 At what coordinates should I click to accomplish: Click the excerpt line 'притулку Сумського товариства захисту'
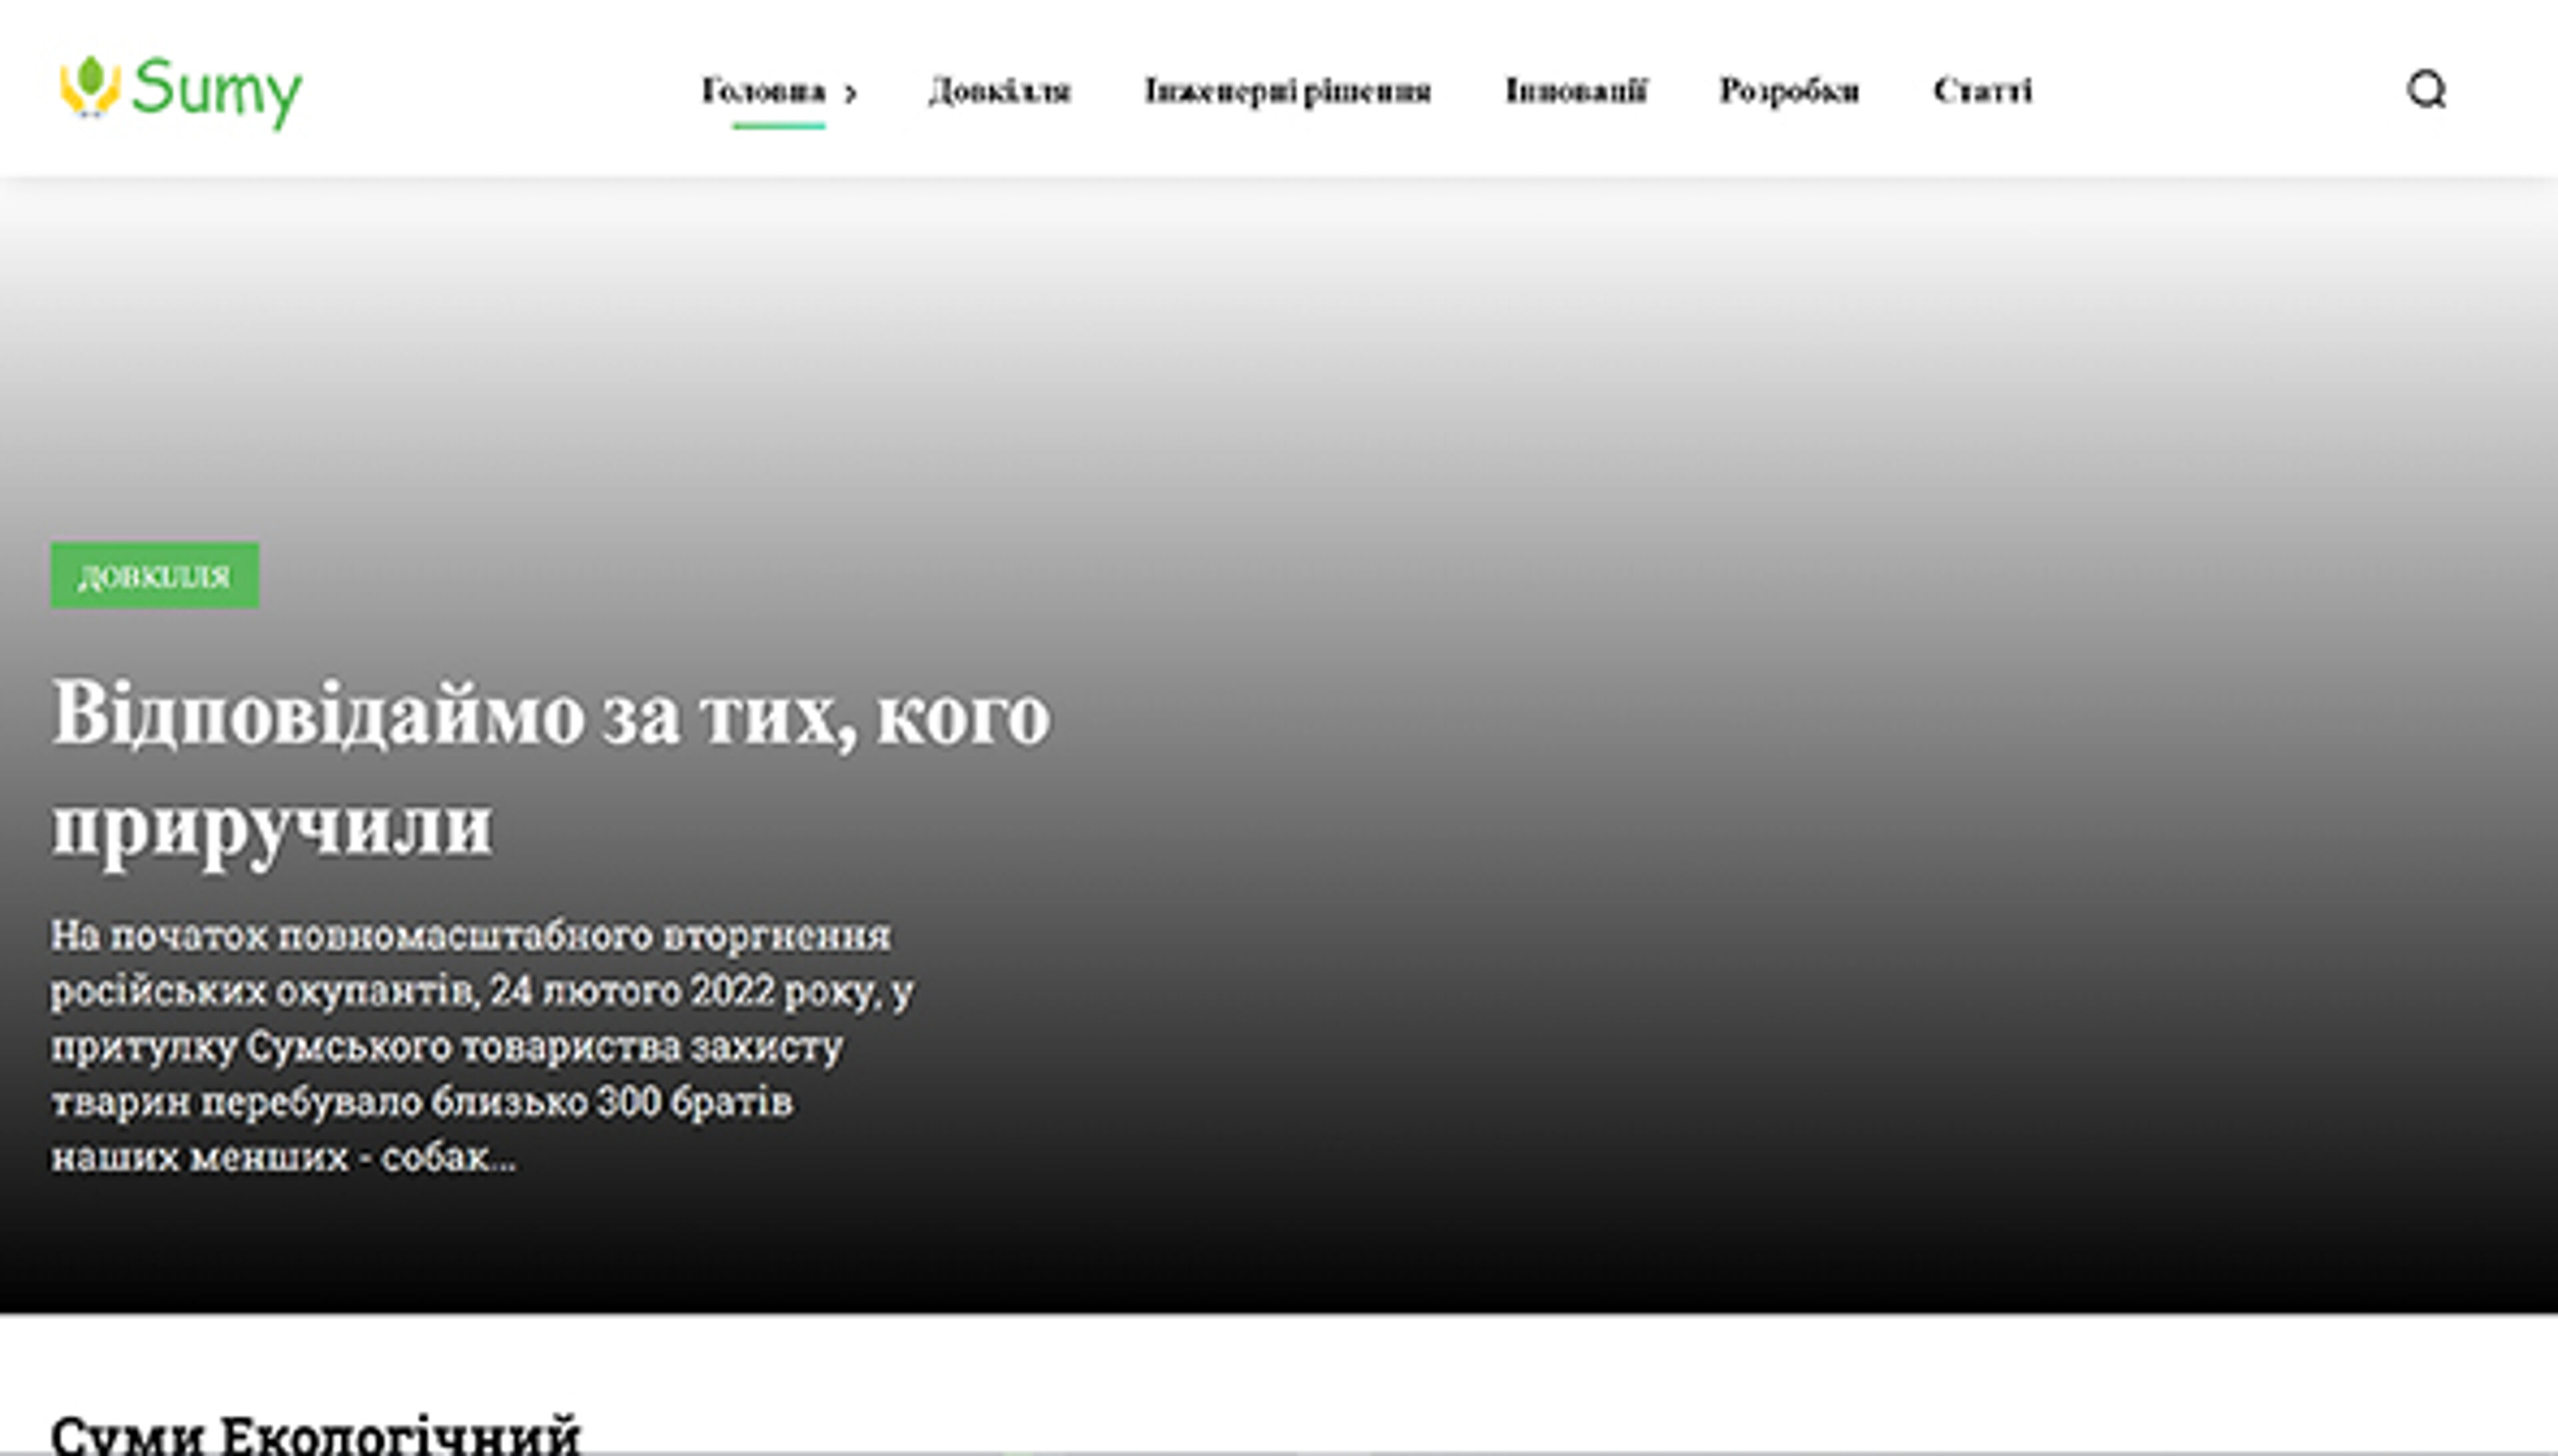tap(447, 1047)
